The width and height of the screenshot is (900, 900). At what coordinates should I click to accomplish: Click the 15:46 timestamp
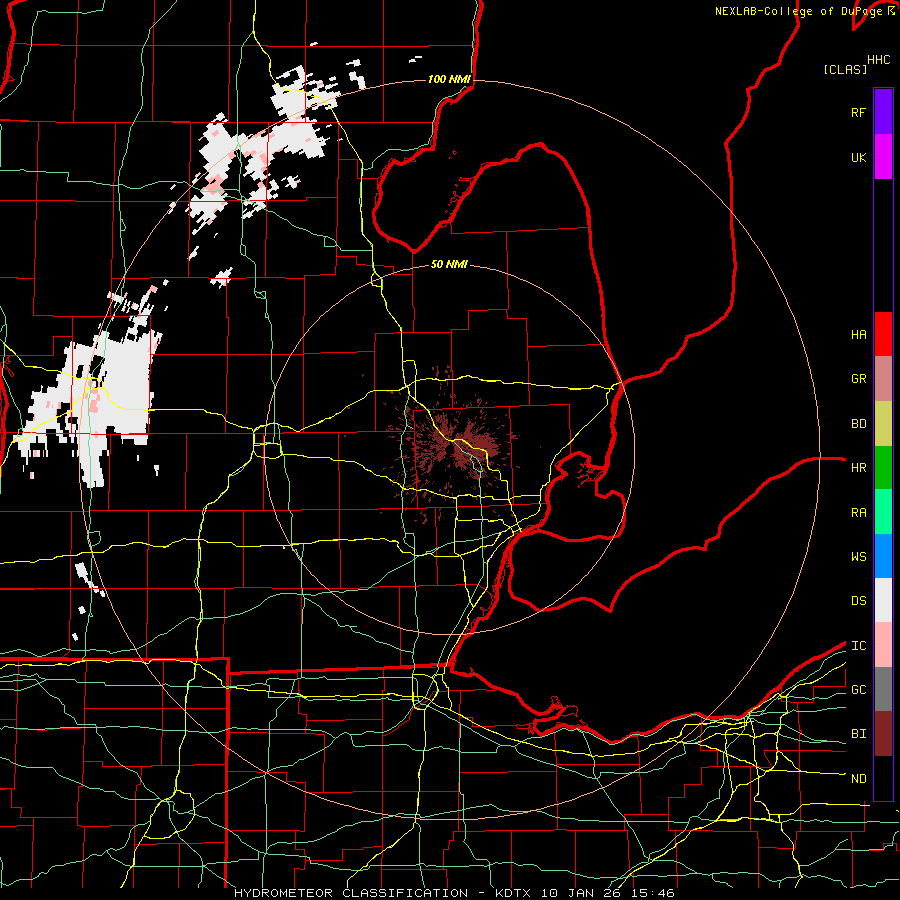point(655,893)
